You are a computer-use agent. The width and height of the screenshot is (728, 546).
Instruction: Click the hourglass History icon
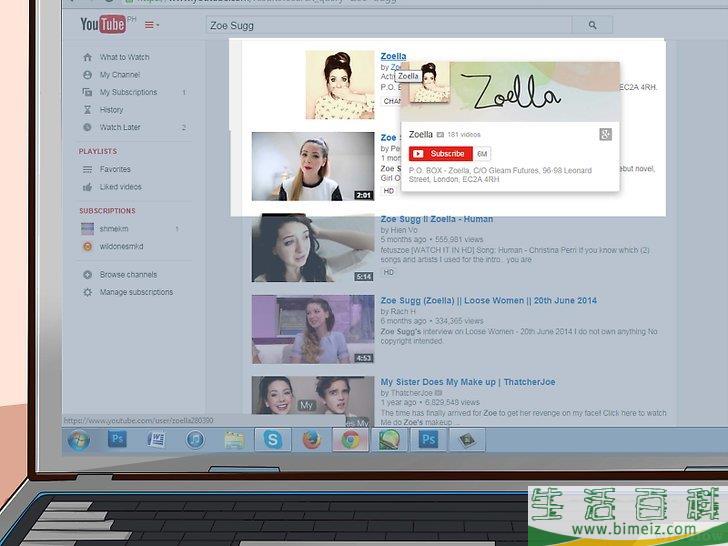87,110
